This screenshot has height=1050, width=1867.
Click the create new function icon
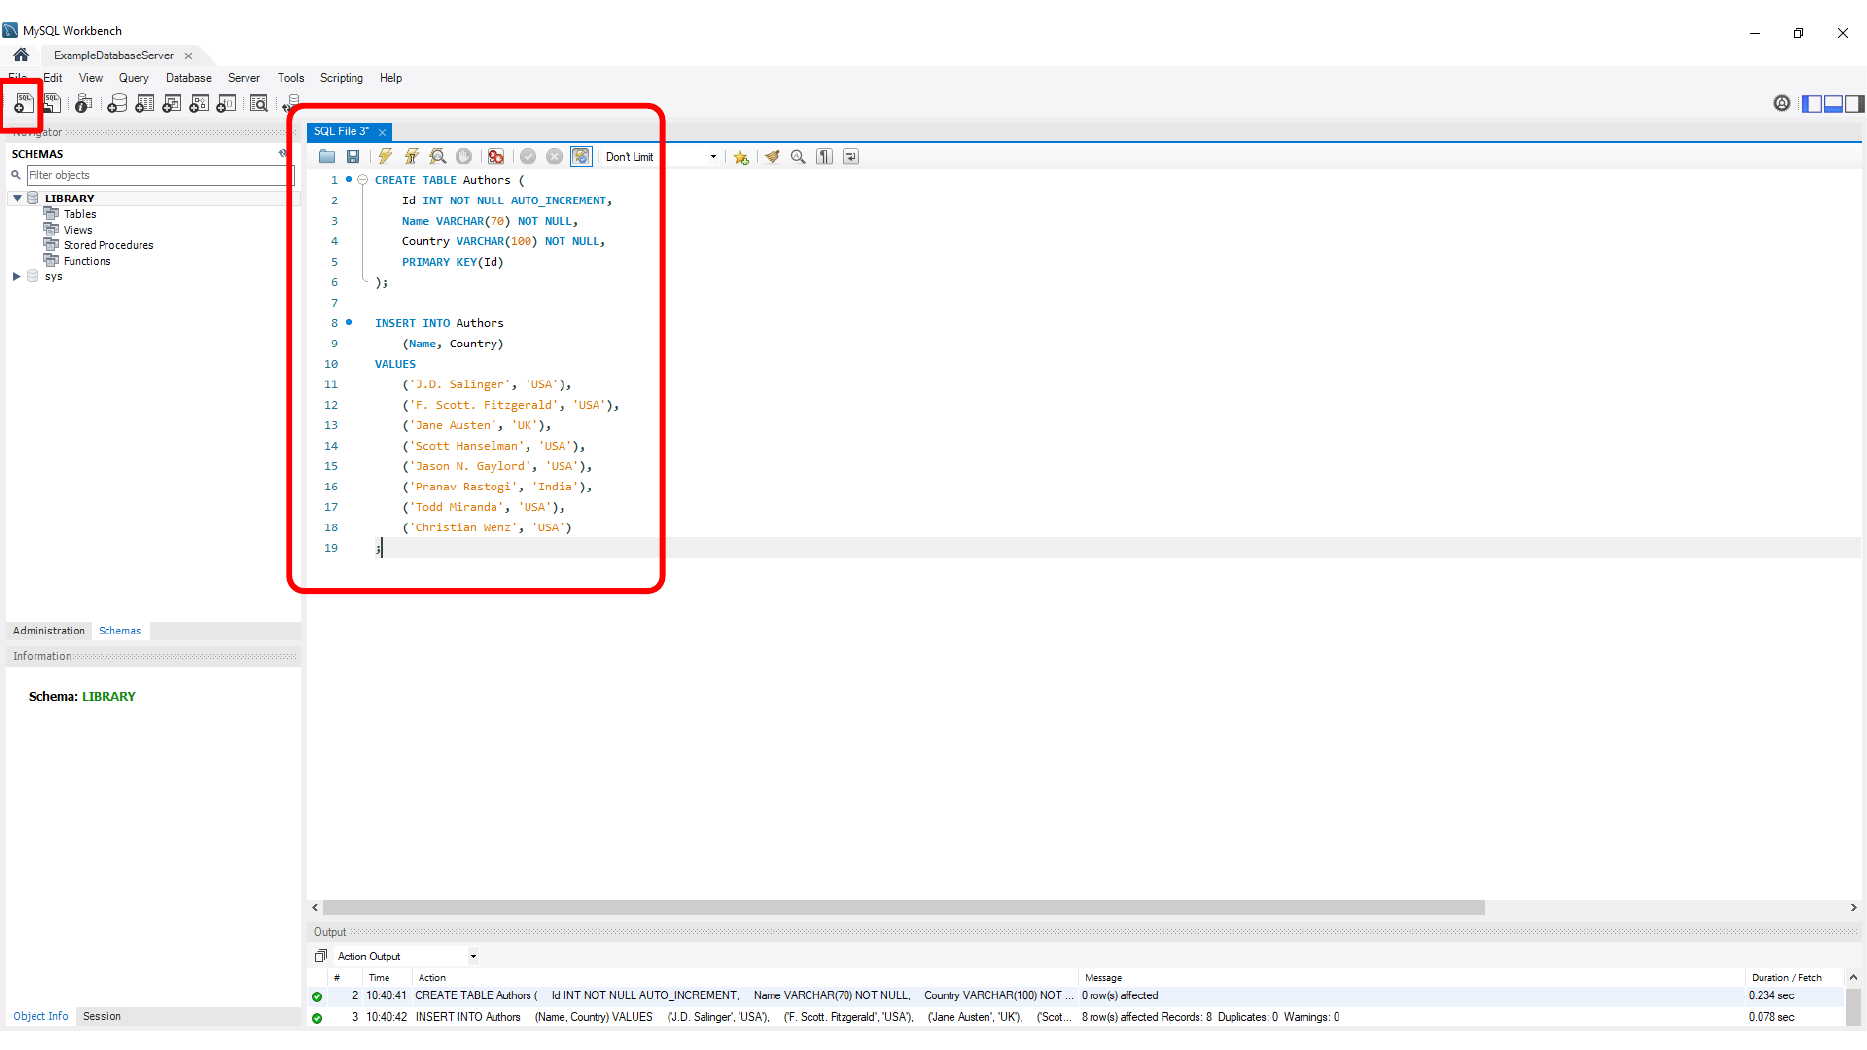click(227, 103)
